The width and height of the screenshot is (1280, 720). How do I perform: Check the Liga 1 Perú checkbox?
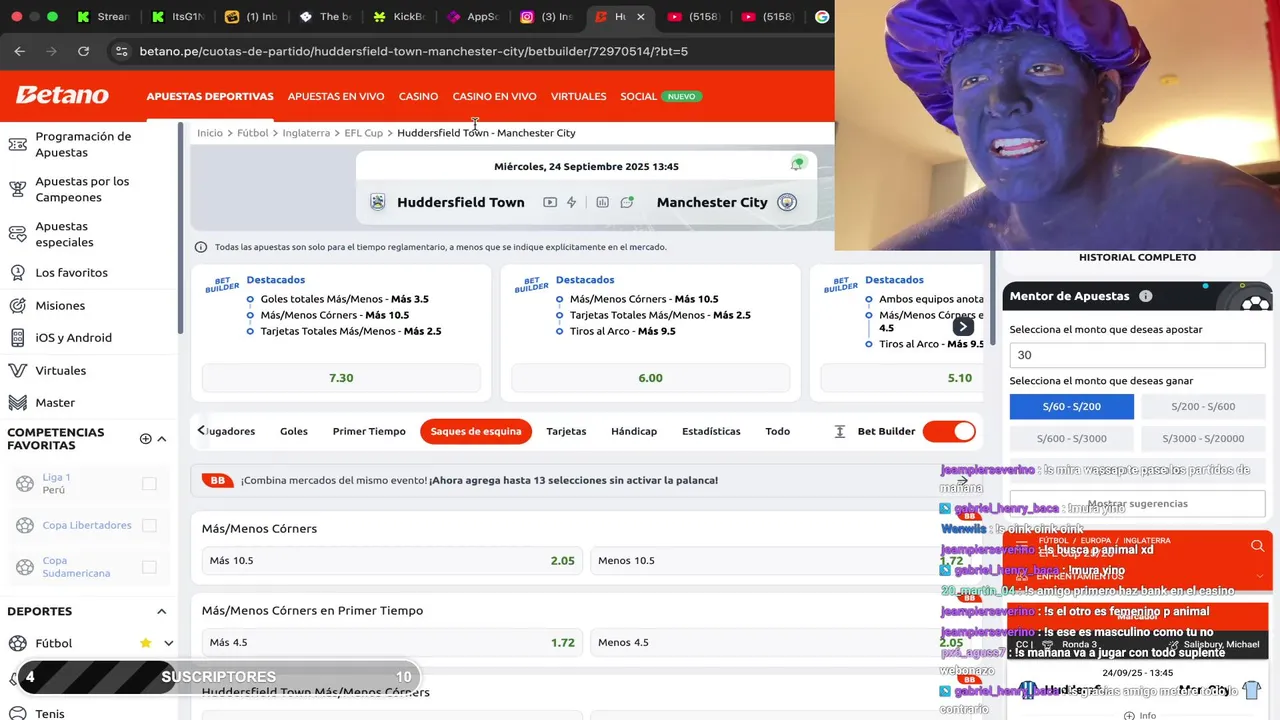[149, 484]
